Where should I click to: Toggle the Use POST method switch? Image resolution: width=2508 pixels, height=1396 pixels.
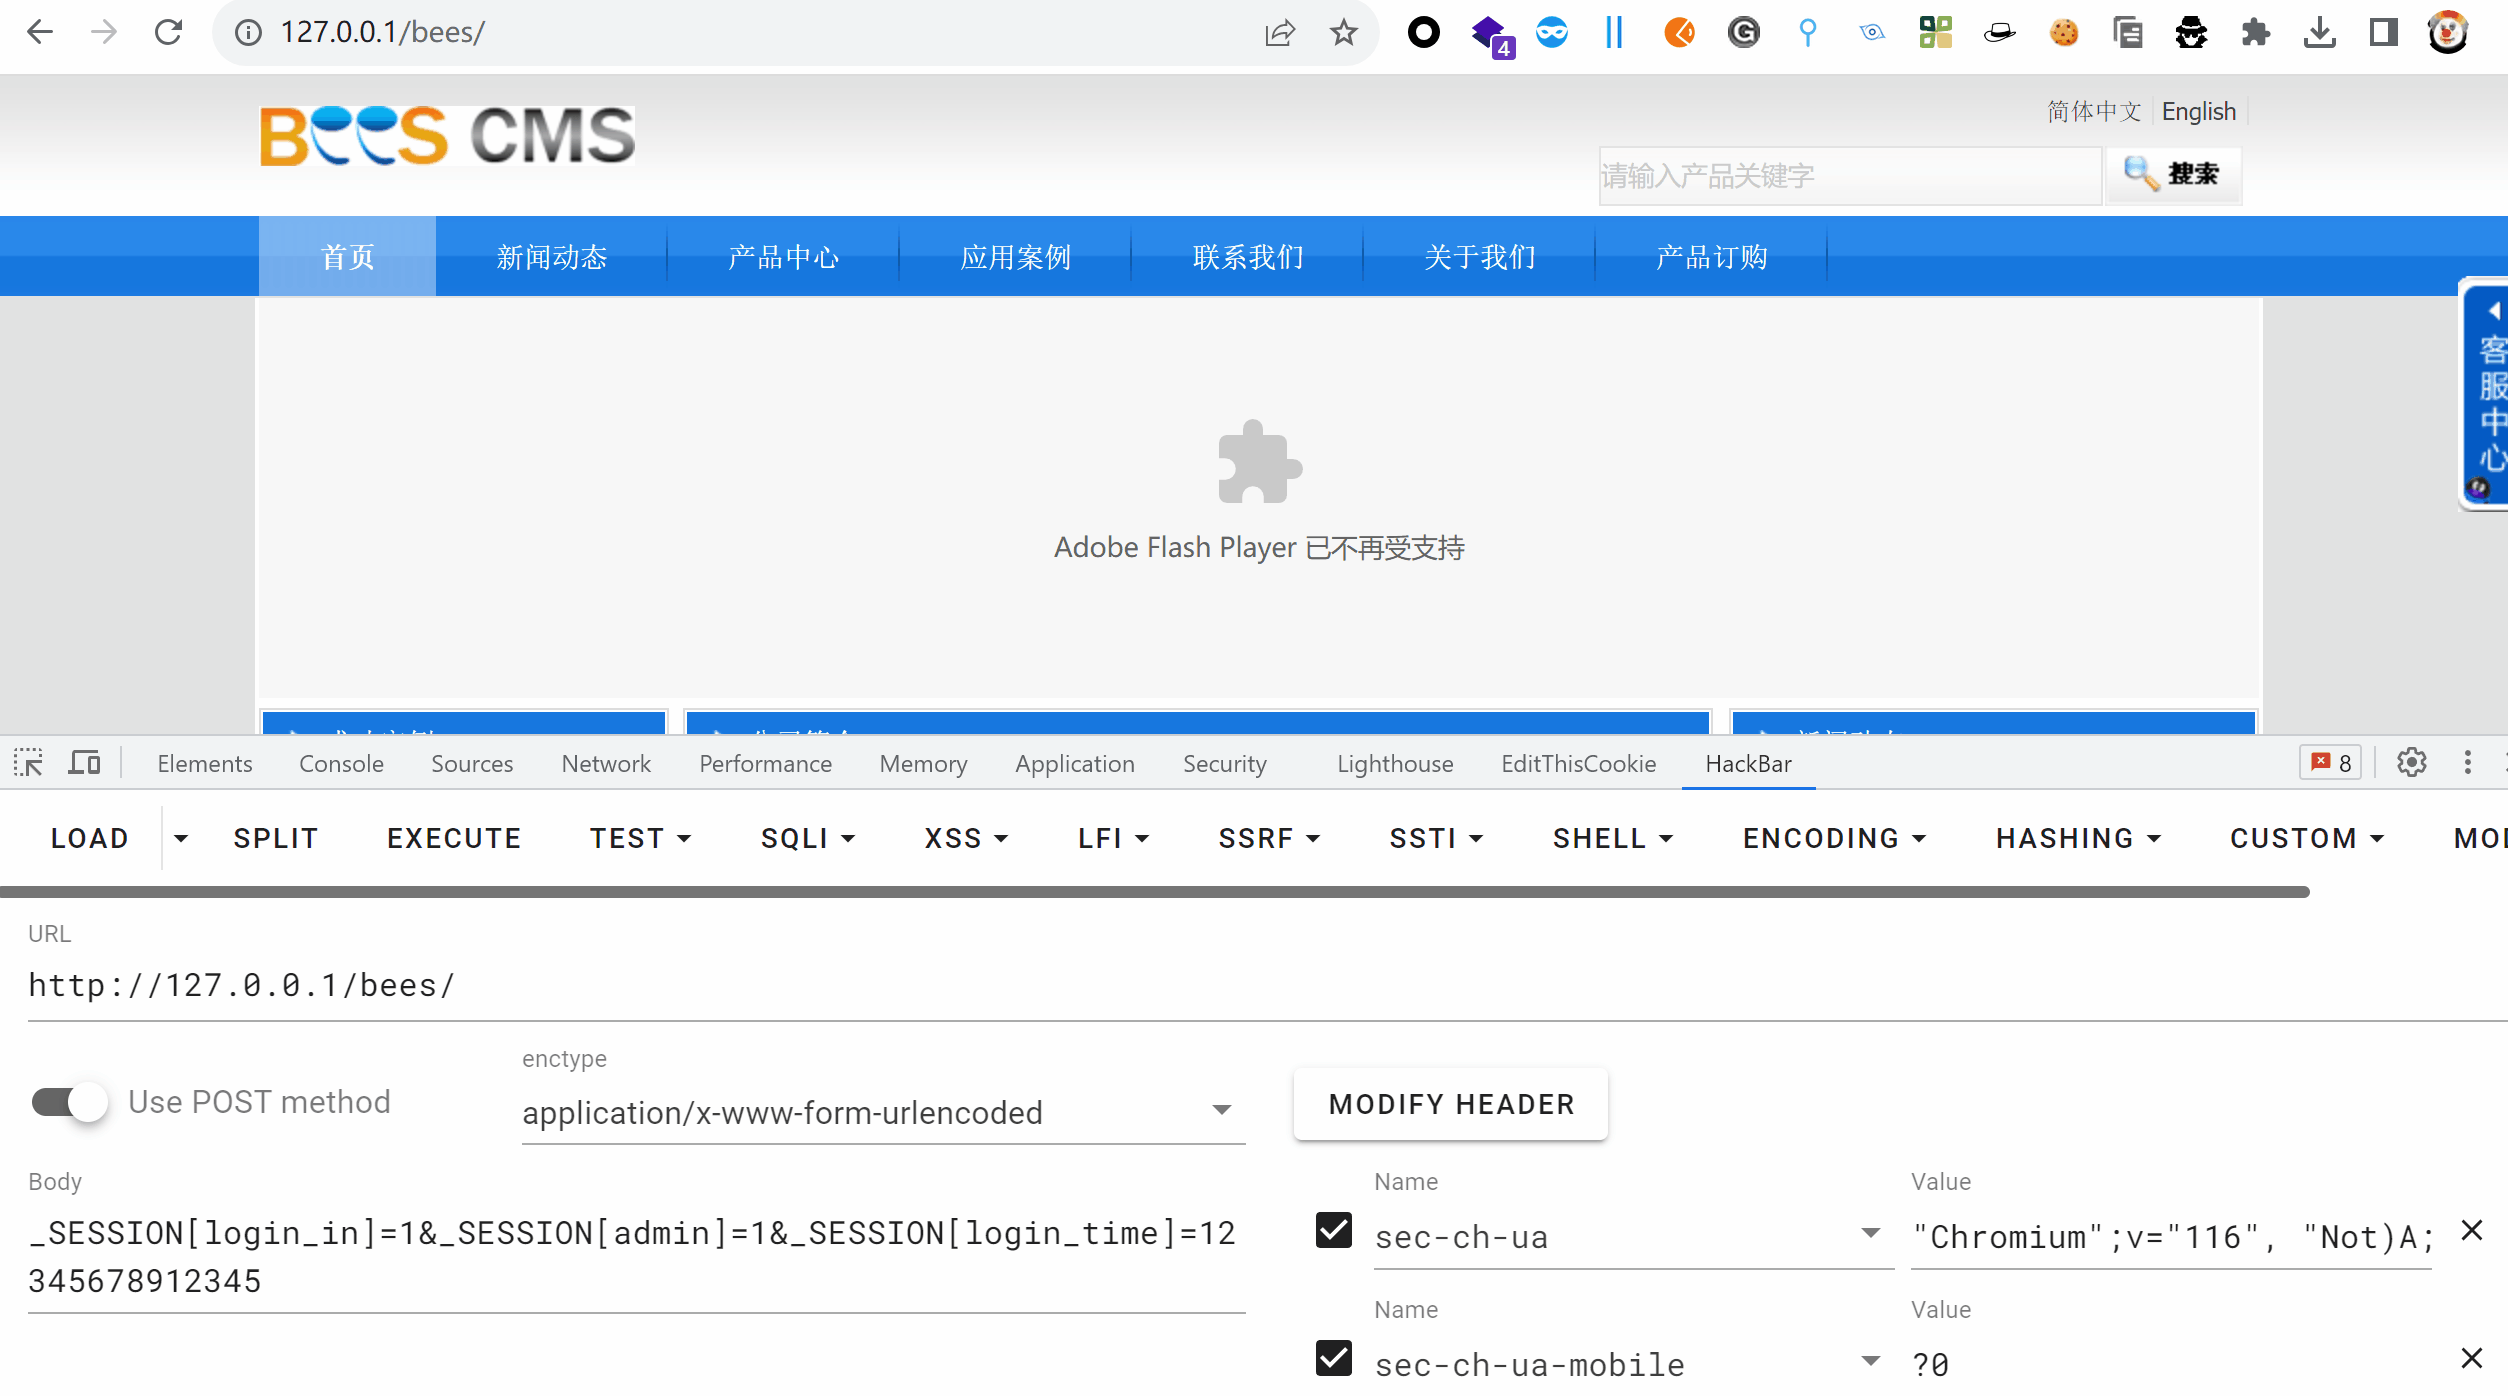pyautogui.click(x=70, y=1102)
